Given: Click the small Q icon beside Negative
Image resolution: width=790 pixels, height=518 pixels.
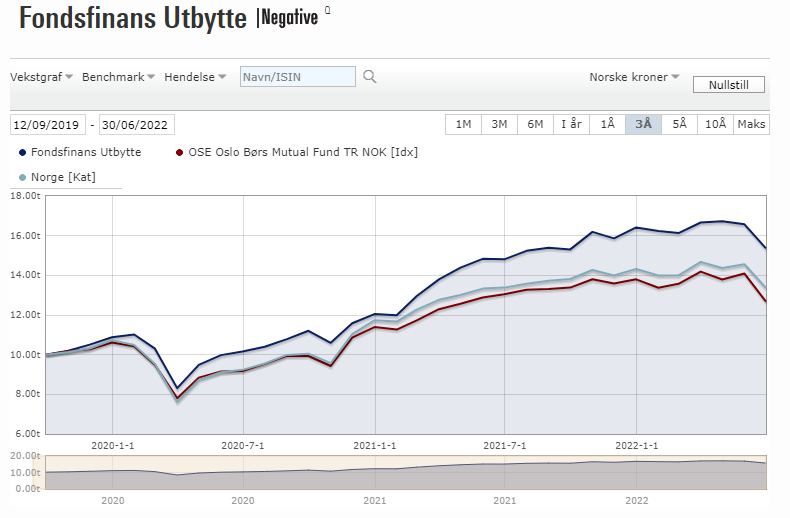Looking at the screenshot, I should 327,10.
